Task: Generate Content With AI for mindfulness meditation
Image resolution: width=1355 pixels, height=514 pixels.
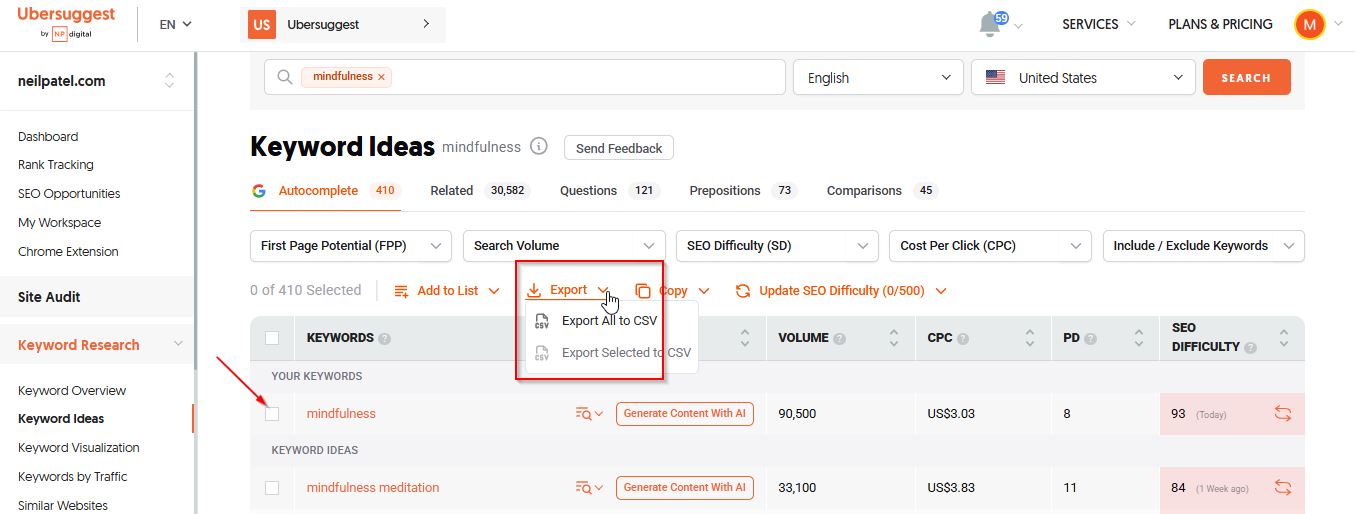Action: pyautogui.click(x=685, y=487)
